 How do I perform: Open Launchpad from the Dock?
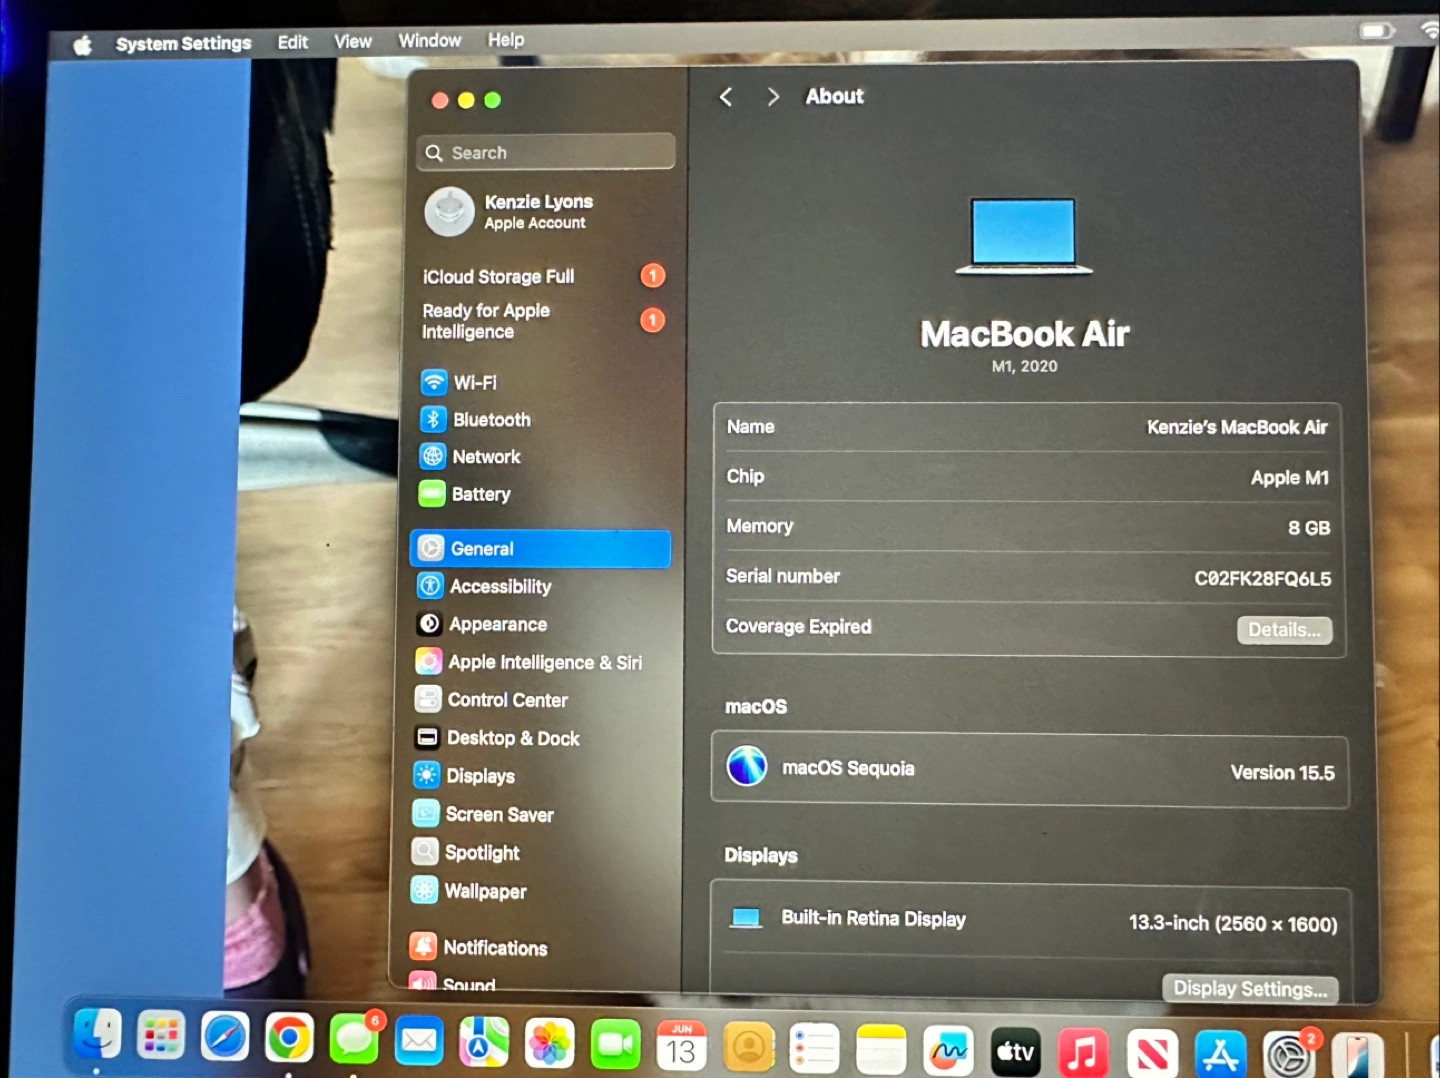161,1036
